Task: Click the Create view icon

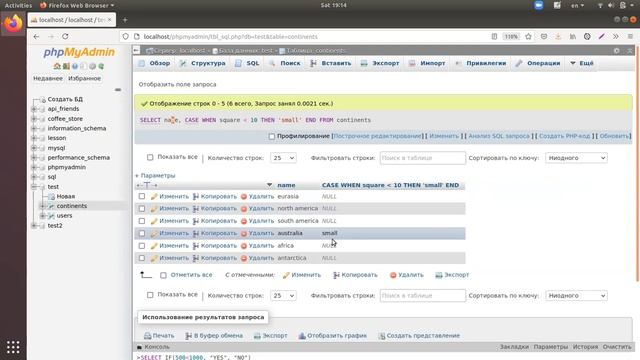Action: pos(382,336)
